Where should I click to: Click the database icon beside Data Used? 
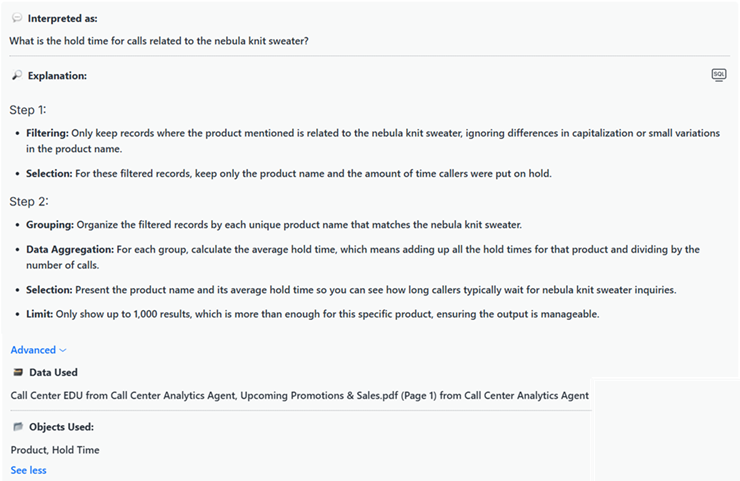(17, 372)
